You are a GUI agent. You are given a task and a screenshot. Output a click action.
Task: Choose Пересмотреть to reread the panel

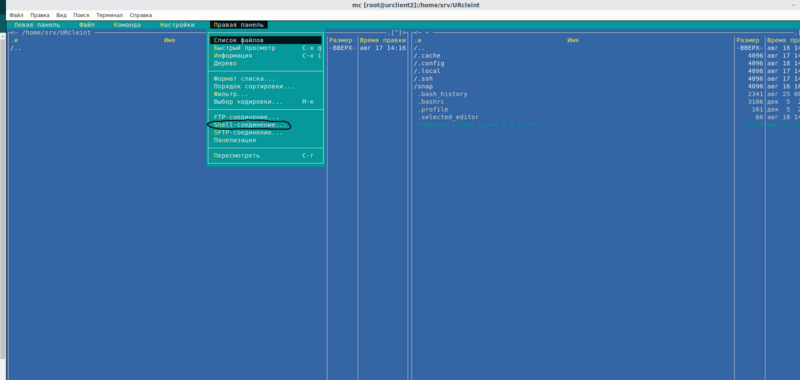click(266, 156)
